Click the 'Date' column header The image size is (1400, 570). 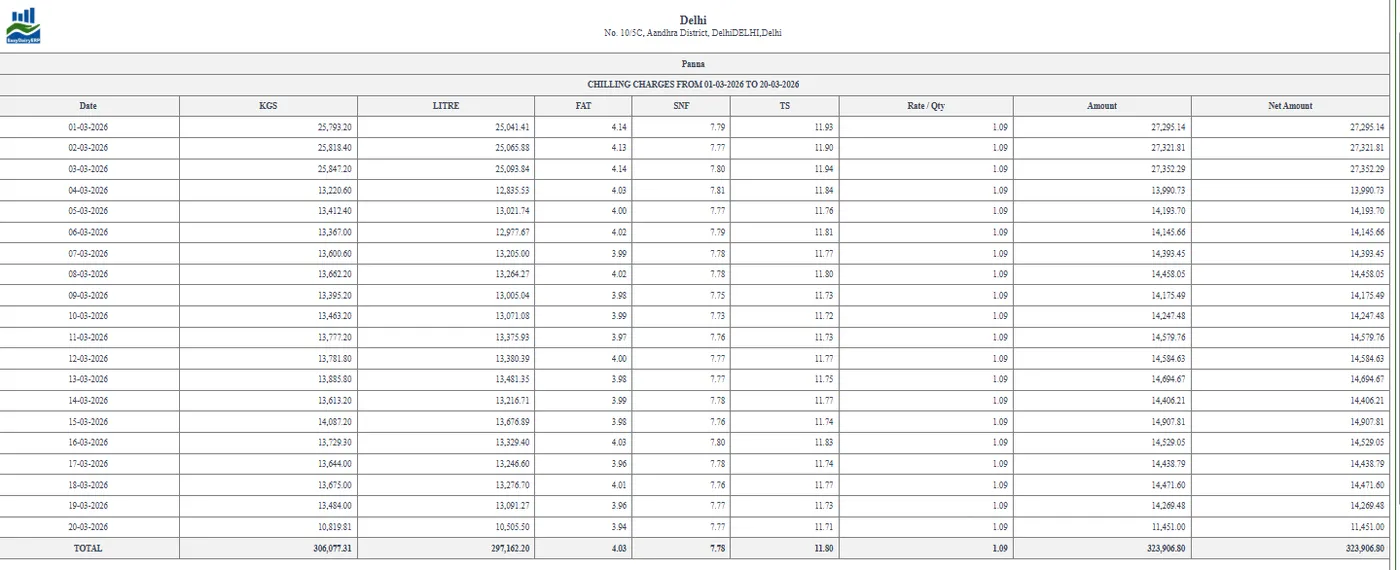tap(89, 106)
